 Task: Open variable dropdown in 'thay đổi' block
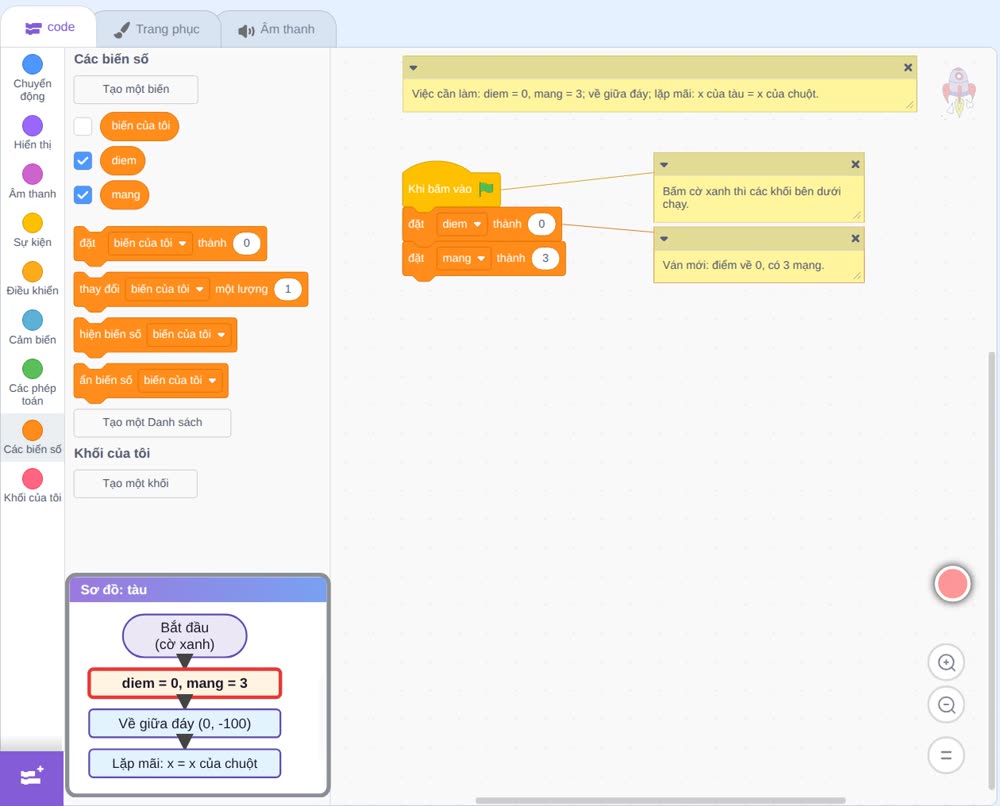167,289
